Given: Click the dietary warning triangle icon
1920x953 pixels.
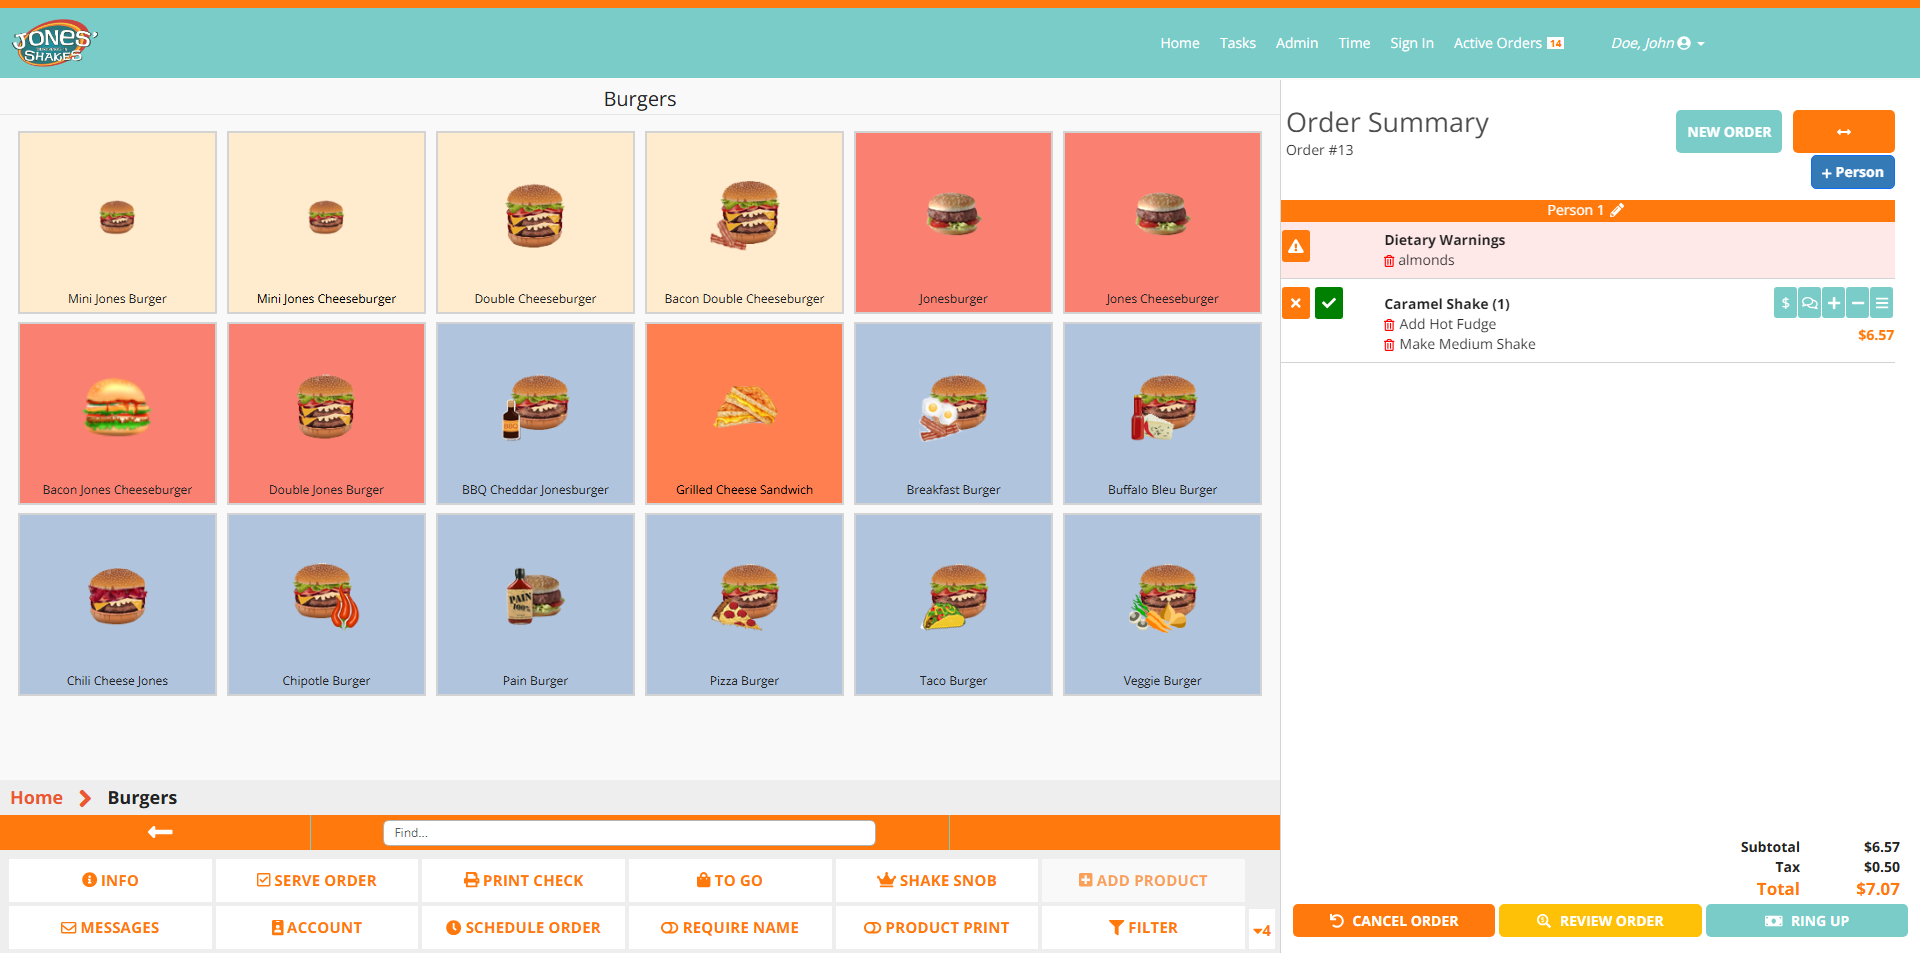Looking at the screenshot, I should point(1296,246).
